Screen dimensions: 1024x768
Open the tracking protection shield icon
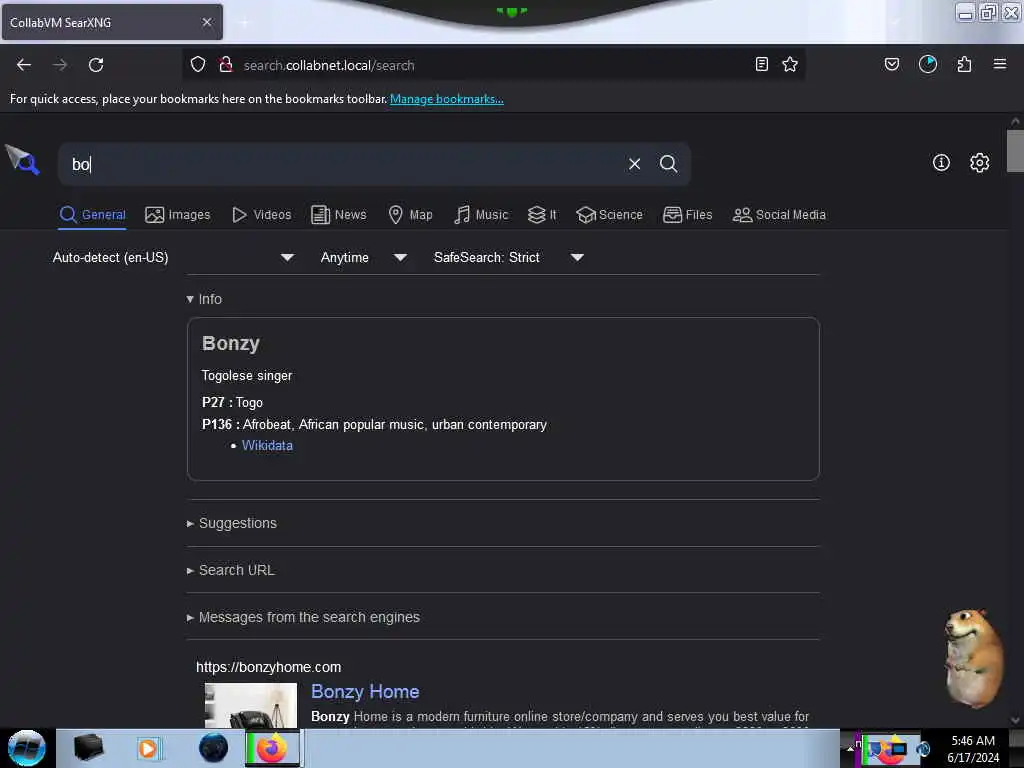(x=198, y=65)
